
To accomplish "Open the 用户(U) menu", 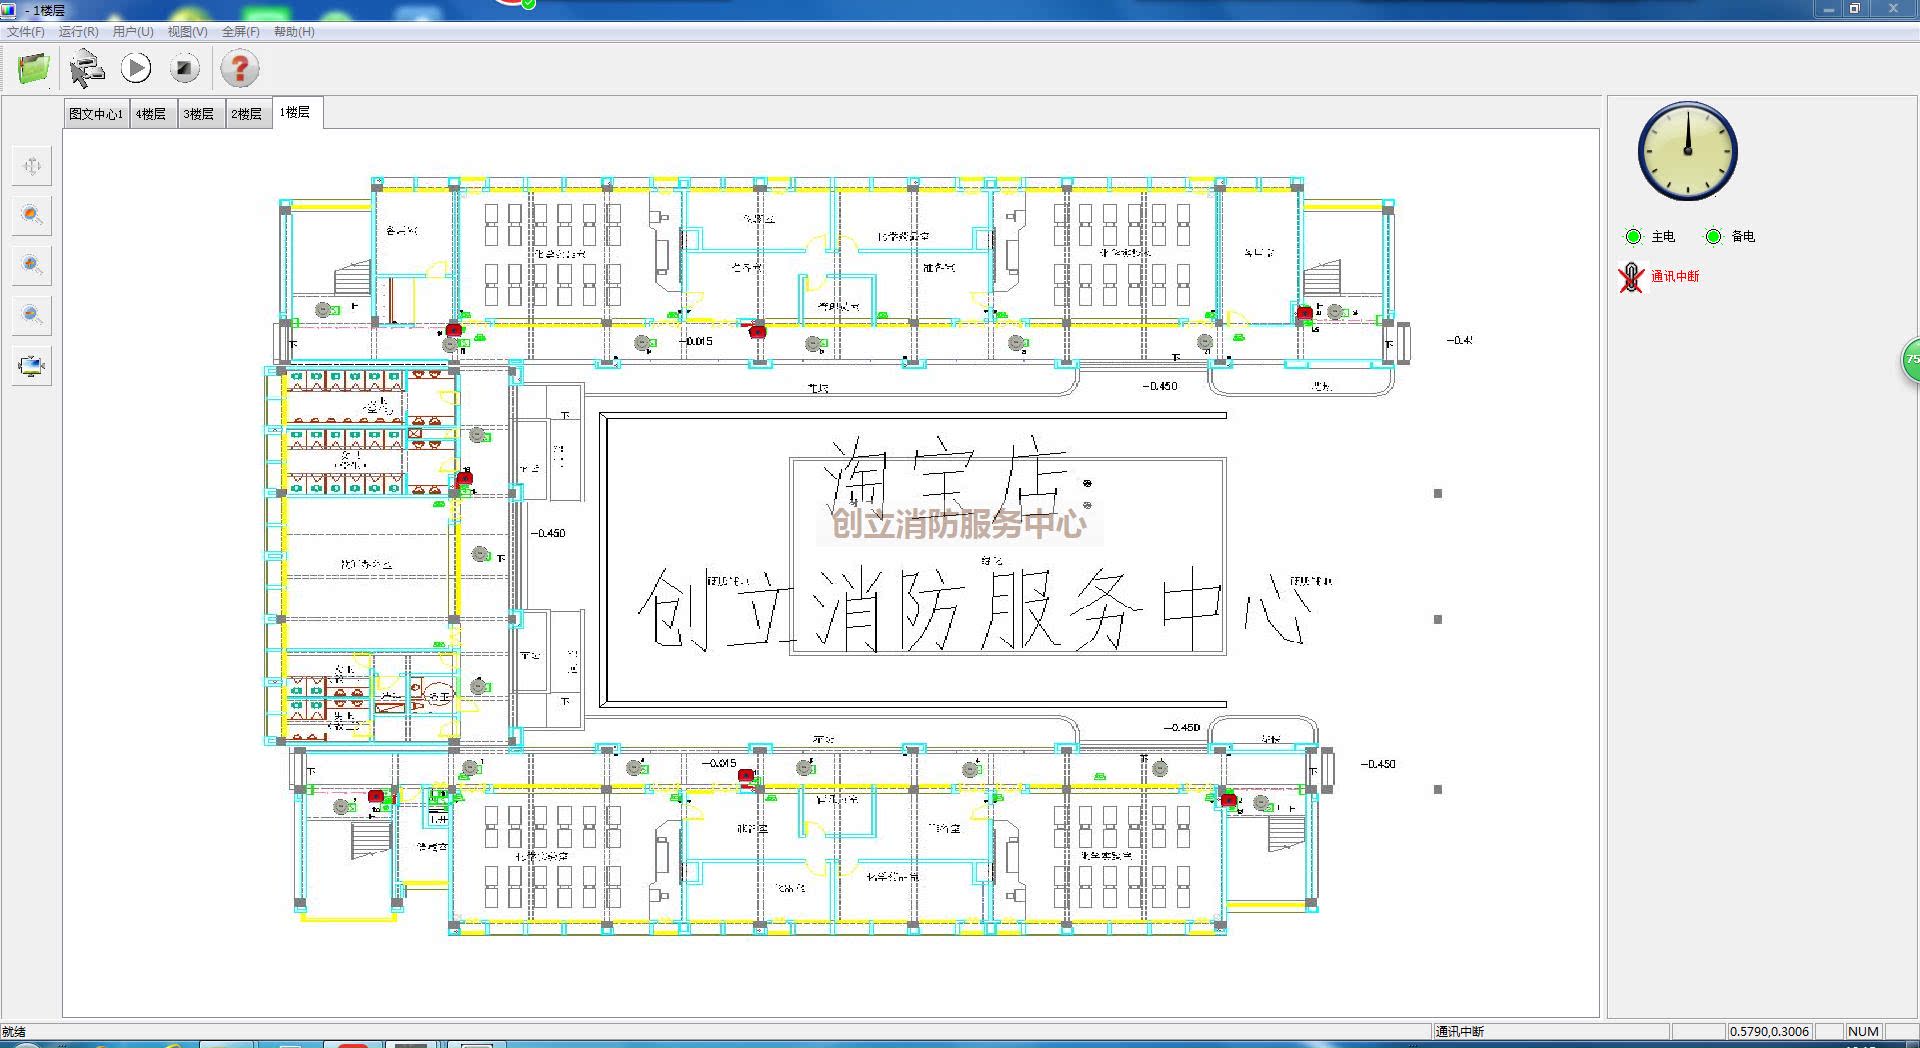I will click(133, 32).
